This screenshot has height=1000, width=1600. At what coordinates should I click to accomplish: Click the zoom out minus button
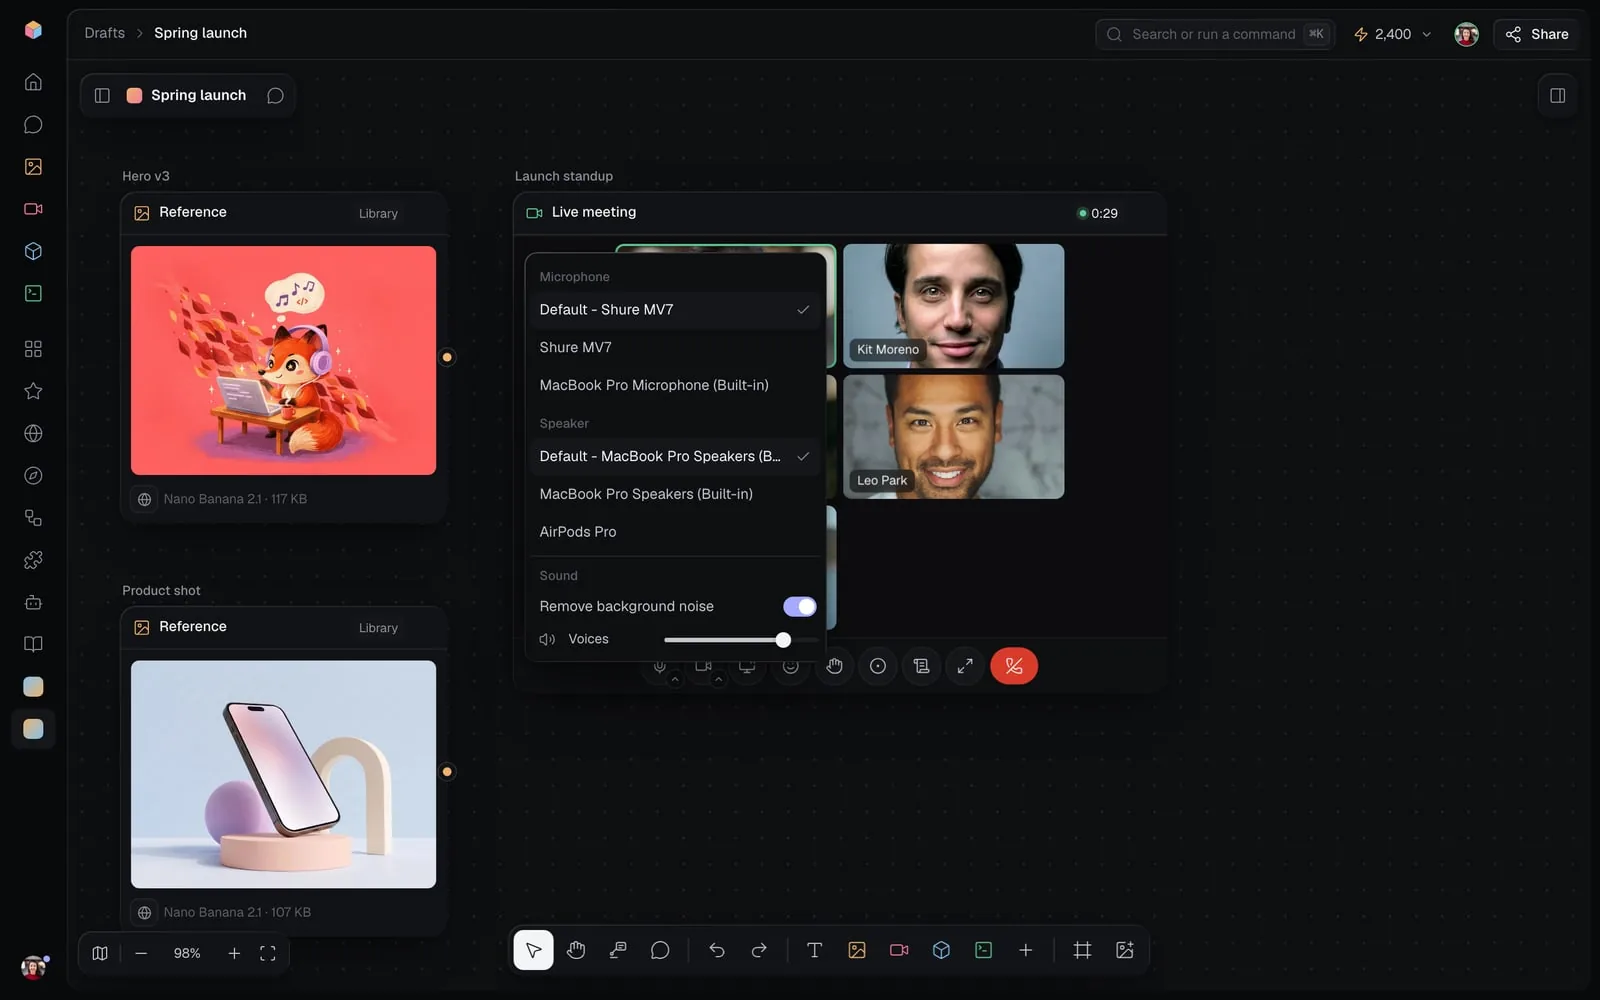(141, 953)
